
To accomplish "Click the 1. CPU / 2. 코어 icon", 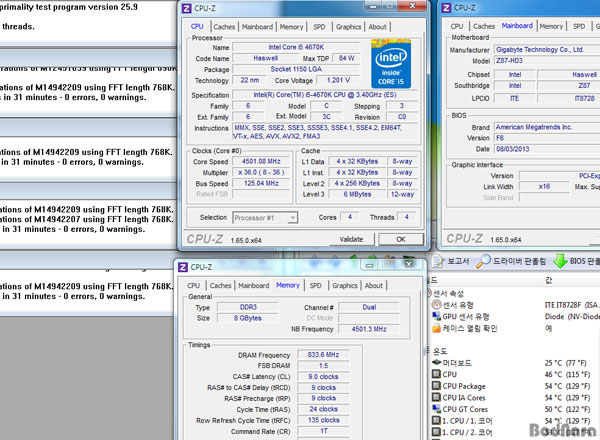I will pyautogui.click(x=436, y=432).
